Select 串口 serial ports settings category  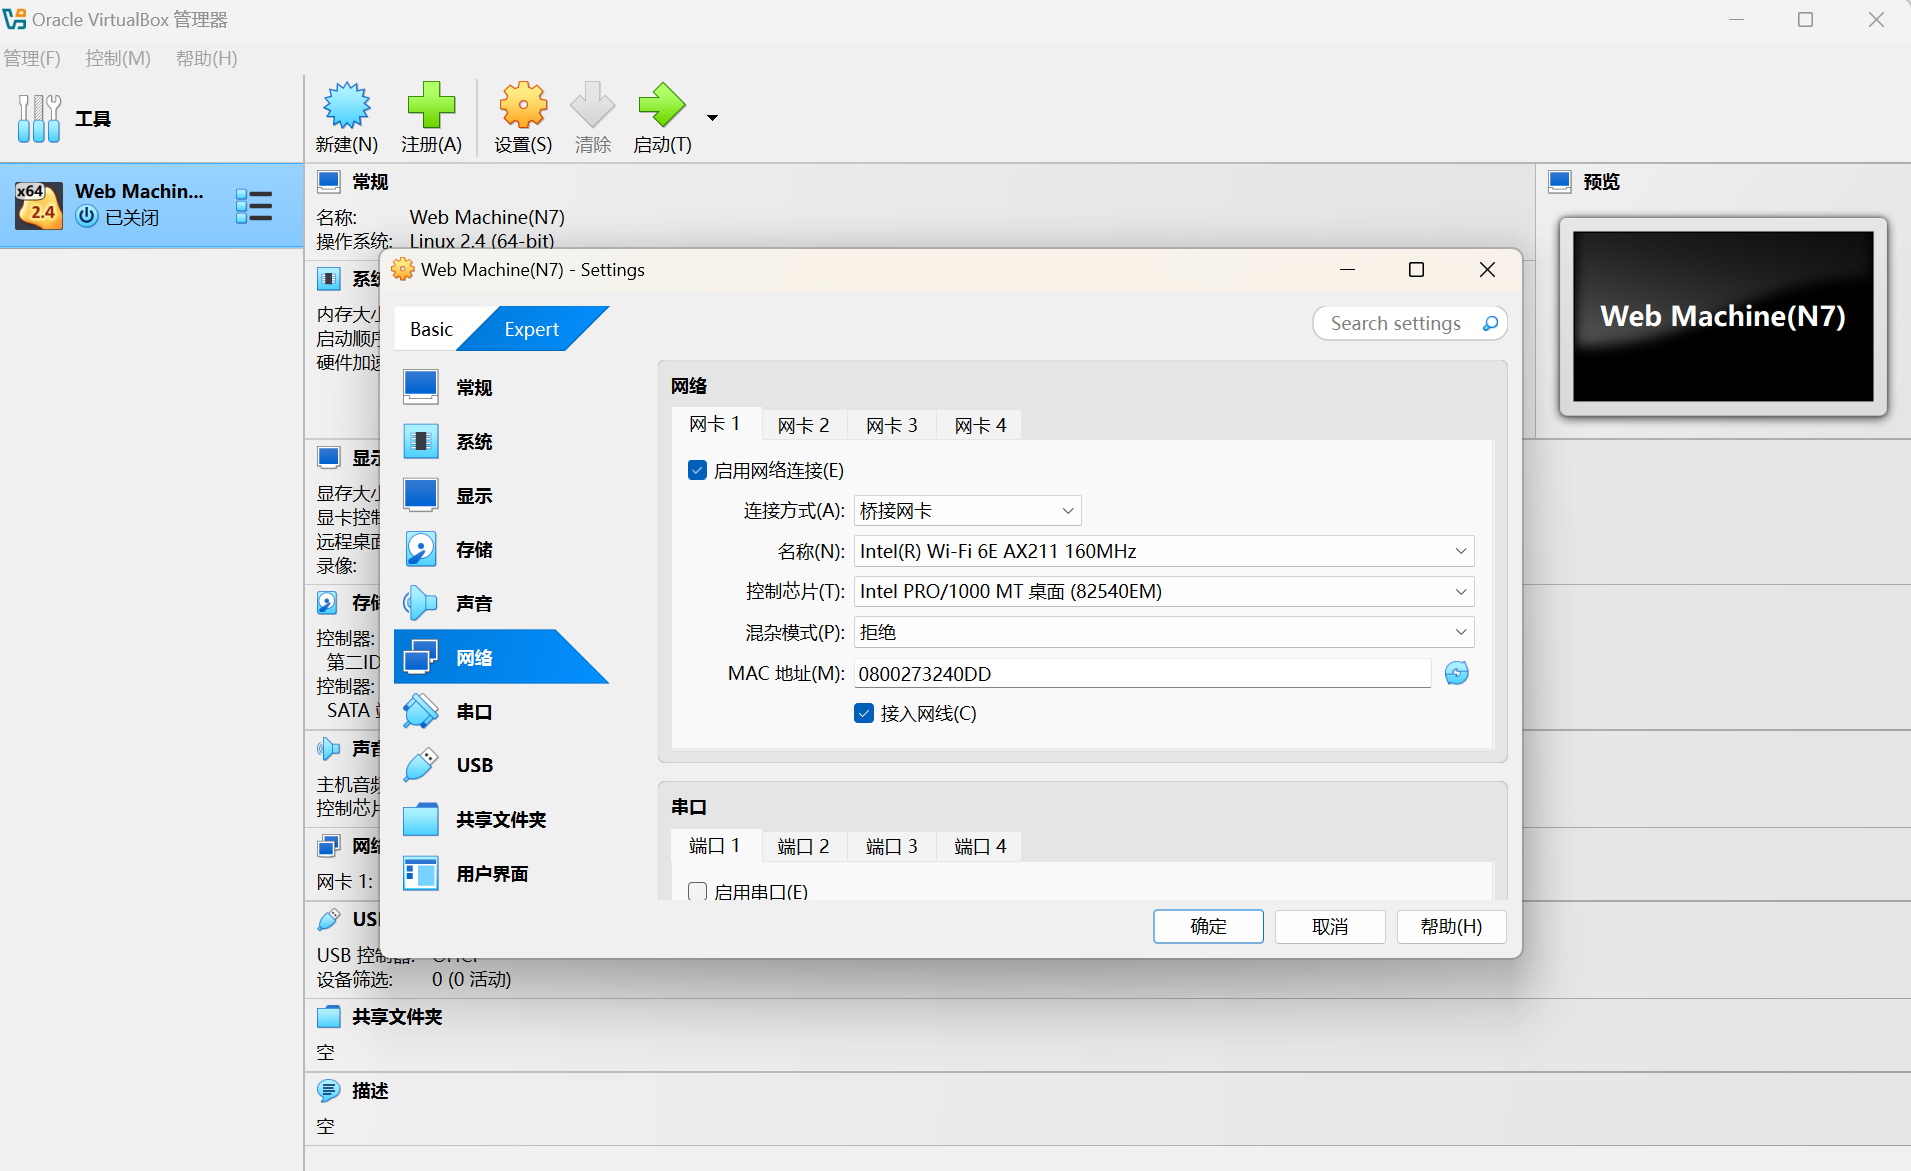coord(500,711)
